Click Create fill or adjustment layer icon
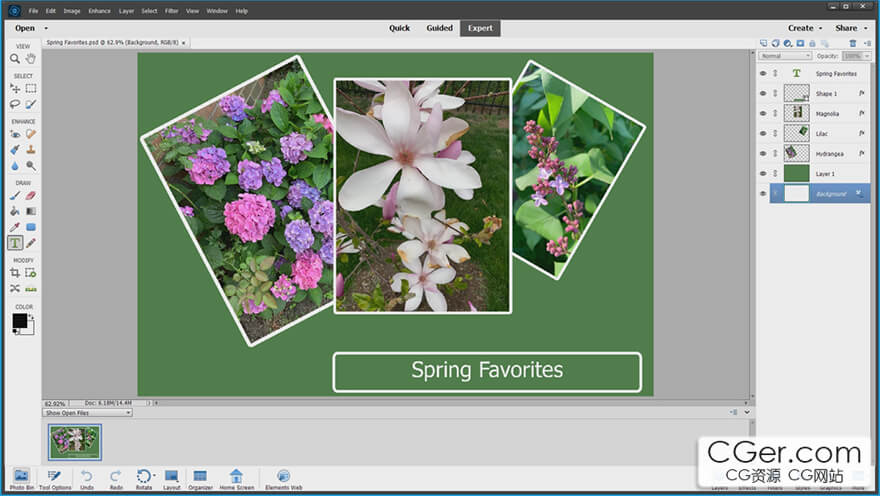The height and width of the screenshot is (496, 880). coord(787,43)
